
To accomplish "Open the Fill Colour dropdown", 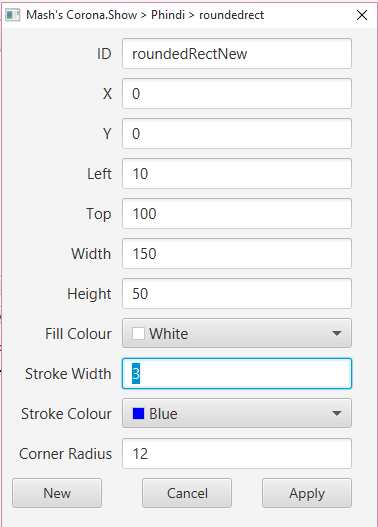I will 237,333.
